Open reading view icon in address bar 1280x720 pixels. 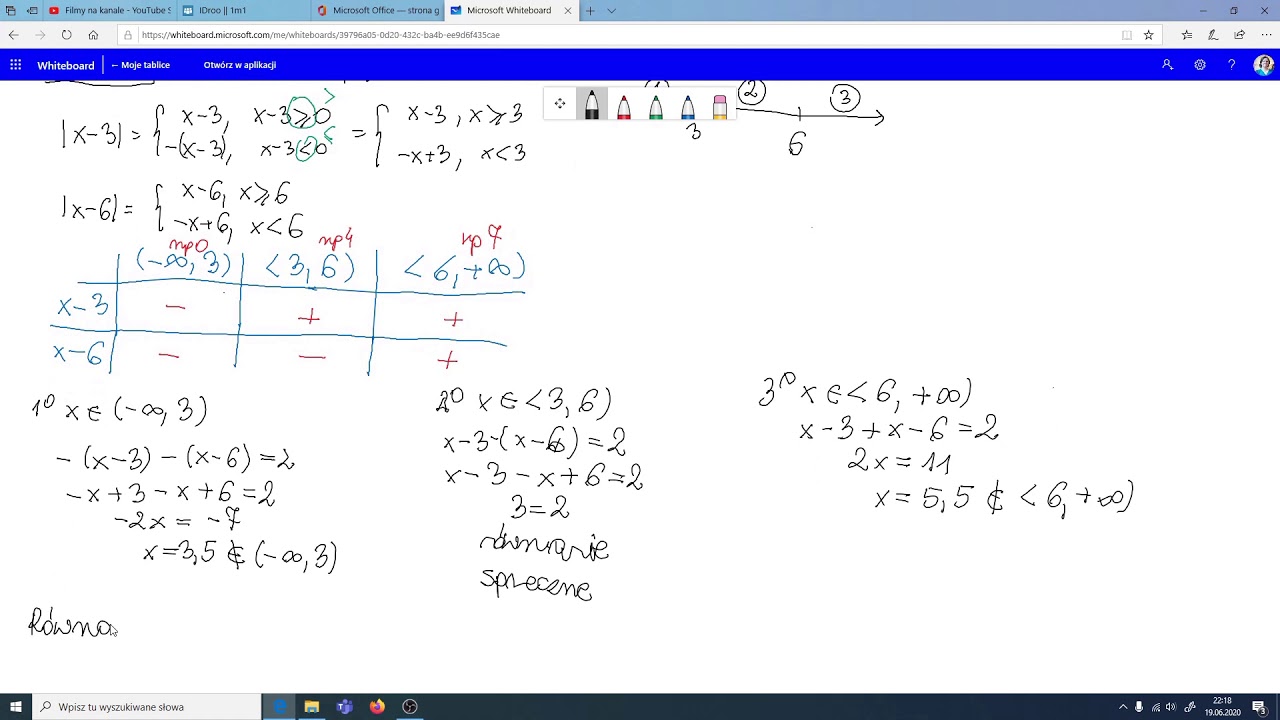pos(1126,34)
